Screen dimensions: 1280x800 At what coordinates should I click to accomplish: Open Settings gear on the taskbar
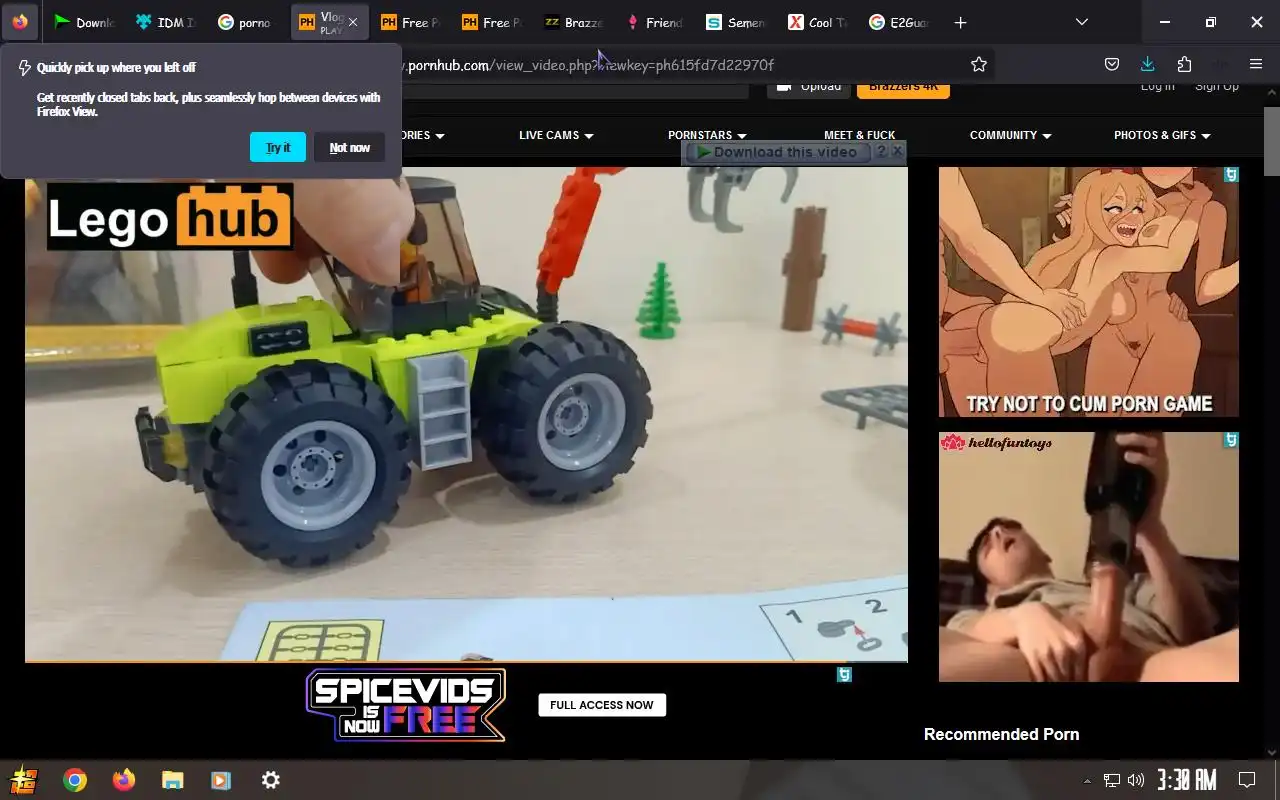(271, 780)
